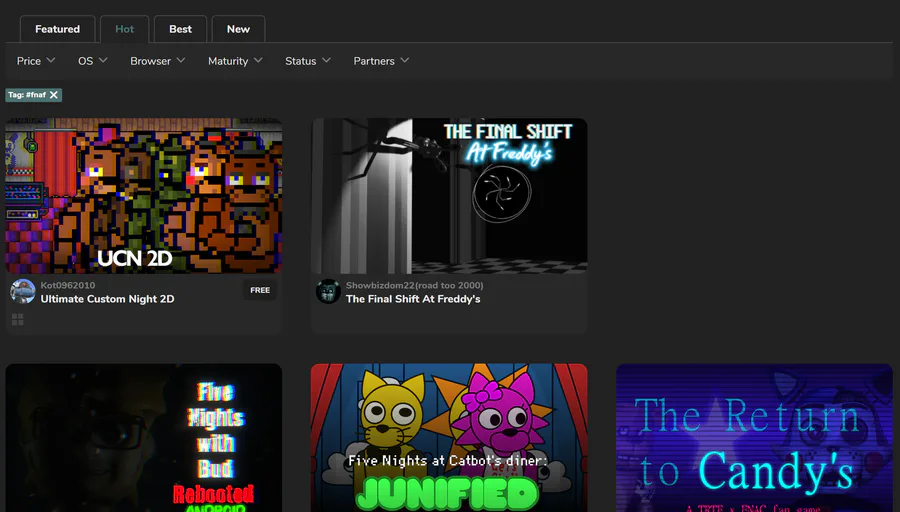Open Five Nights with Bud Rebooted thumbnail

click(x=143, y=437)
